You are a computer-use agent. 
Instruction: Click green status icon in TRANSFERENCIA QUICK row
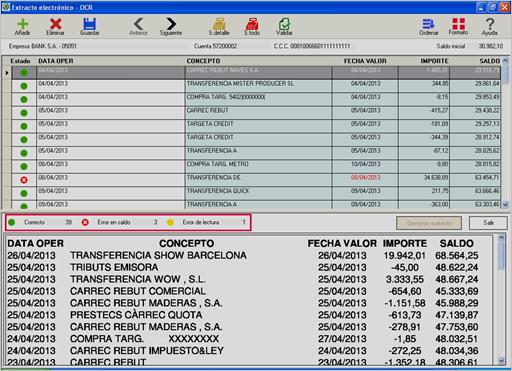click(x=24, y=193)
